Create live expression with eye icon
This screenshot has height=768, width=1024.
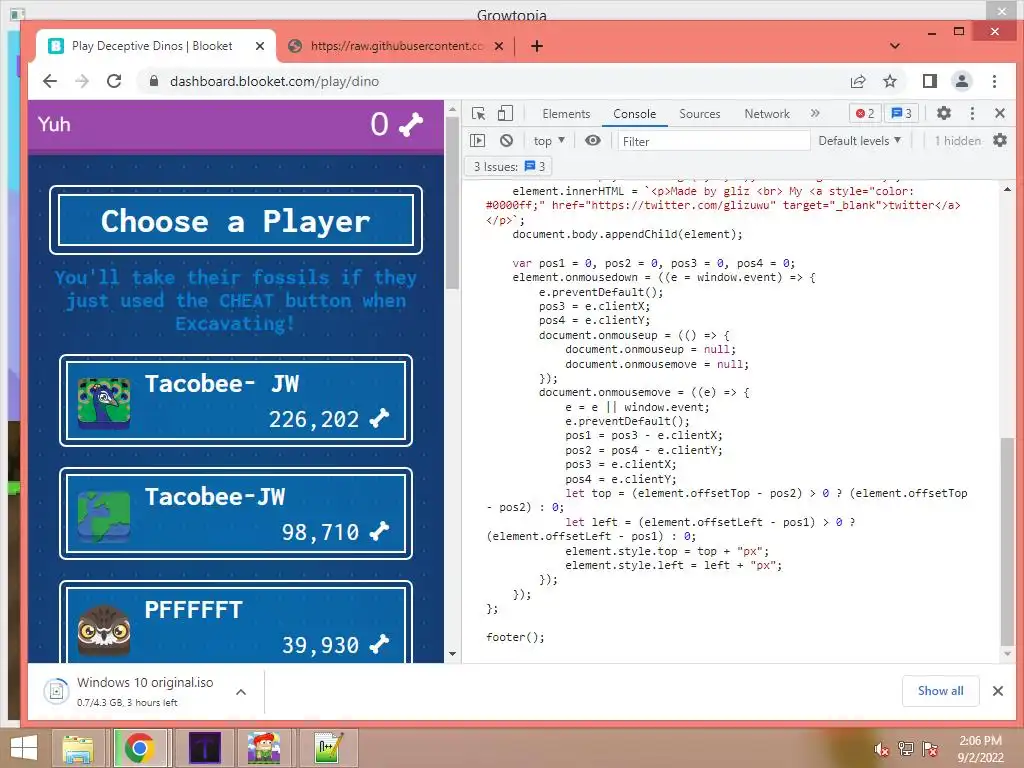click(592, 140)
